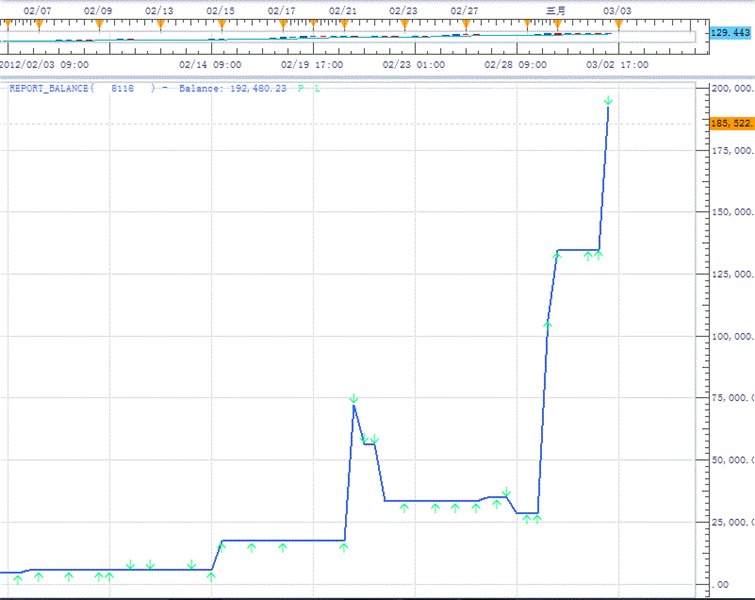Click the Balance: 192,480.23 readout text

[x=233, y=89]
